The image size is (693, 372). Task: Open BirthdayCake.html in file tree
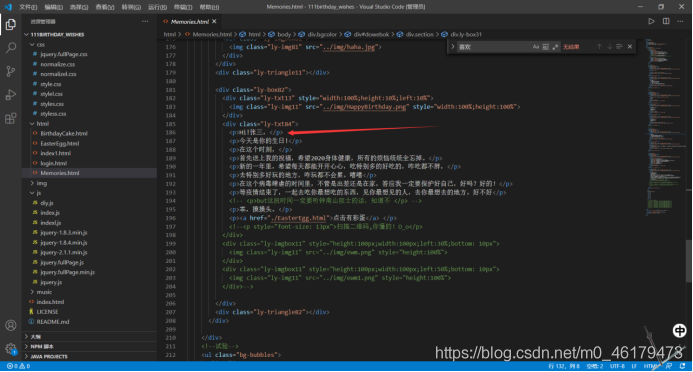[64, 133]
